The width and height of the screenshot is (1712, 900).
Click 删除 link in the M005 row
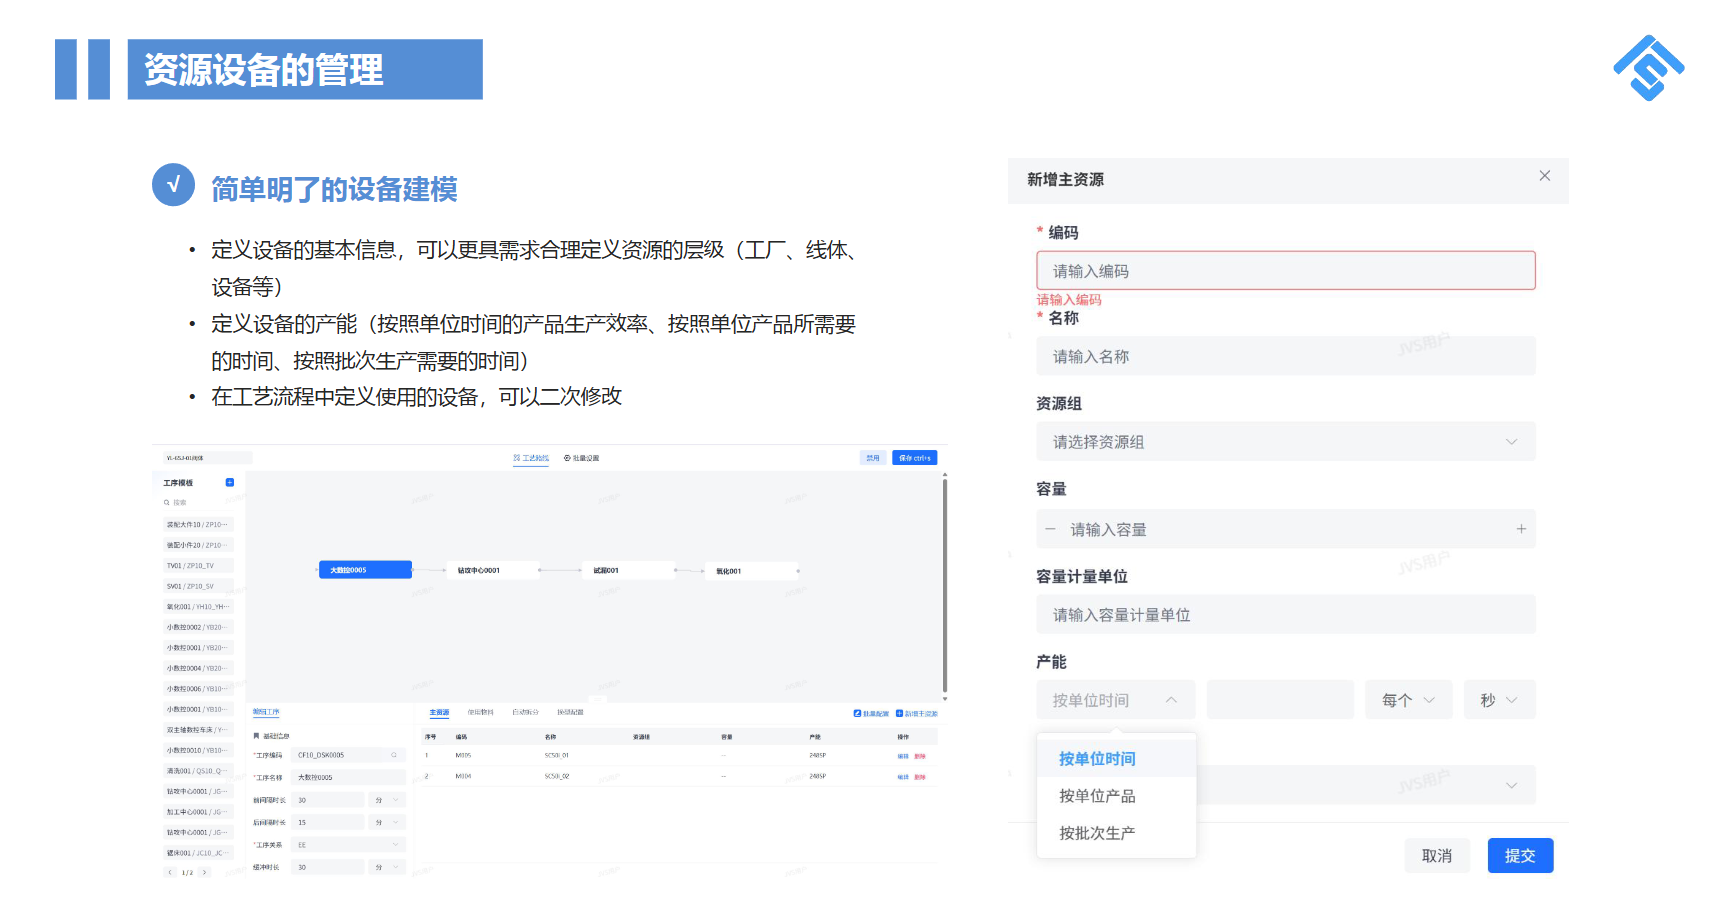coord(920,756)
